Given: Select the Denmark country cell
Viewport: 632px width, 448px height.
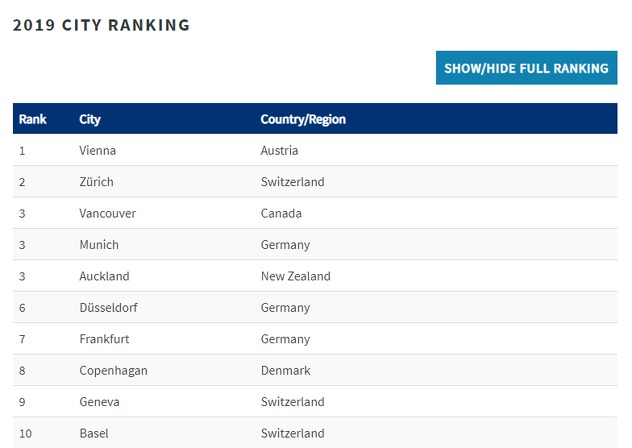Looking at the screenshot, I should click(x=286, y=371).
